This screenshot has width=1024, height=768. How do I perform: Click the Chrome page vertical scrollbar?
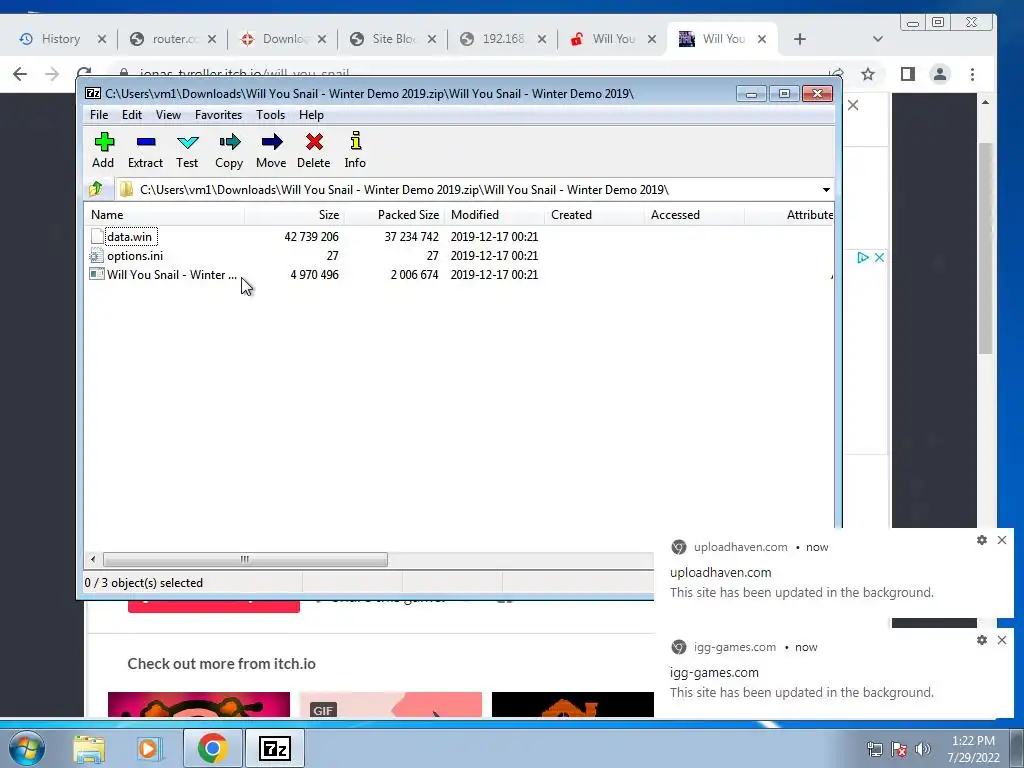(x=985, y=248)
